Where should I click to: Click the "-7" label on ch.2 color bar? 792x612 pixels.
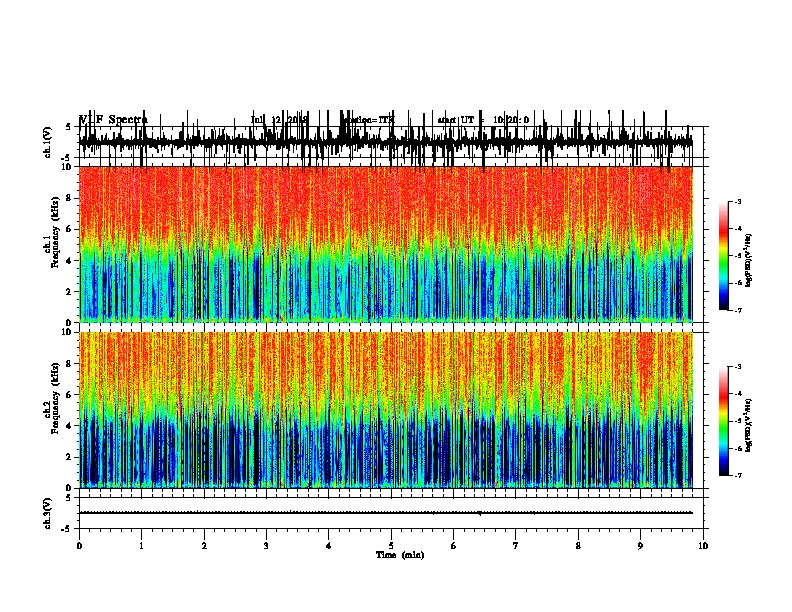[737, 475]
